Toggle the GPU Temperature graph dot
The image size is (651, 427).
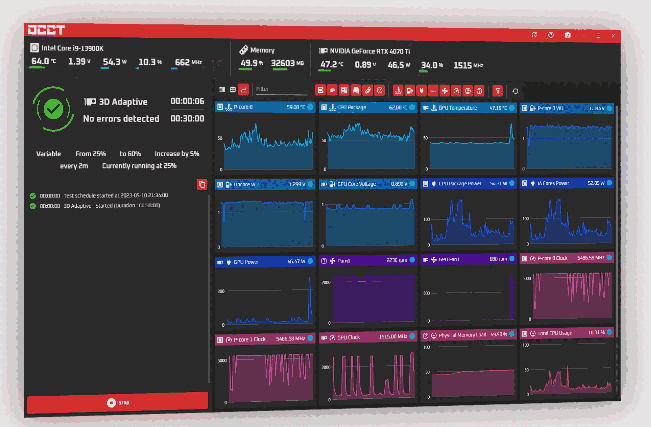tap(512, 108)
